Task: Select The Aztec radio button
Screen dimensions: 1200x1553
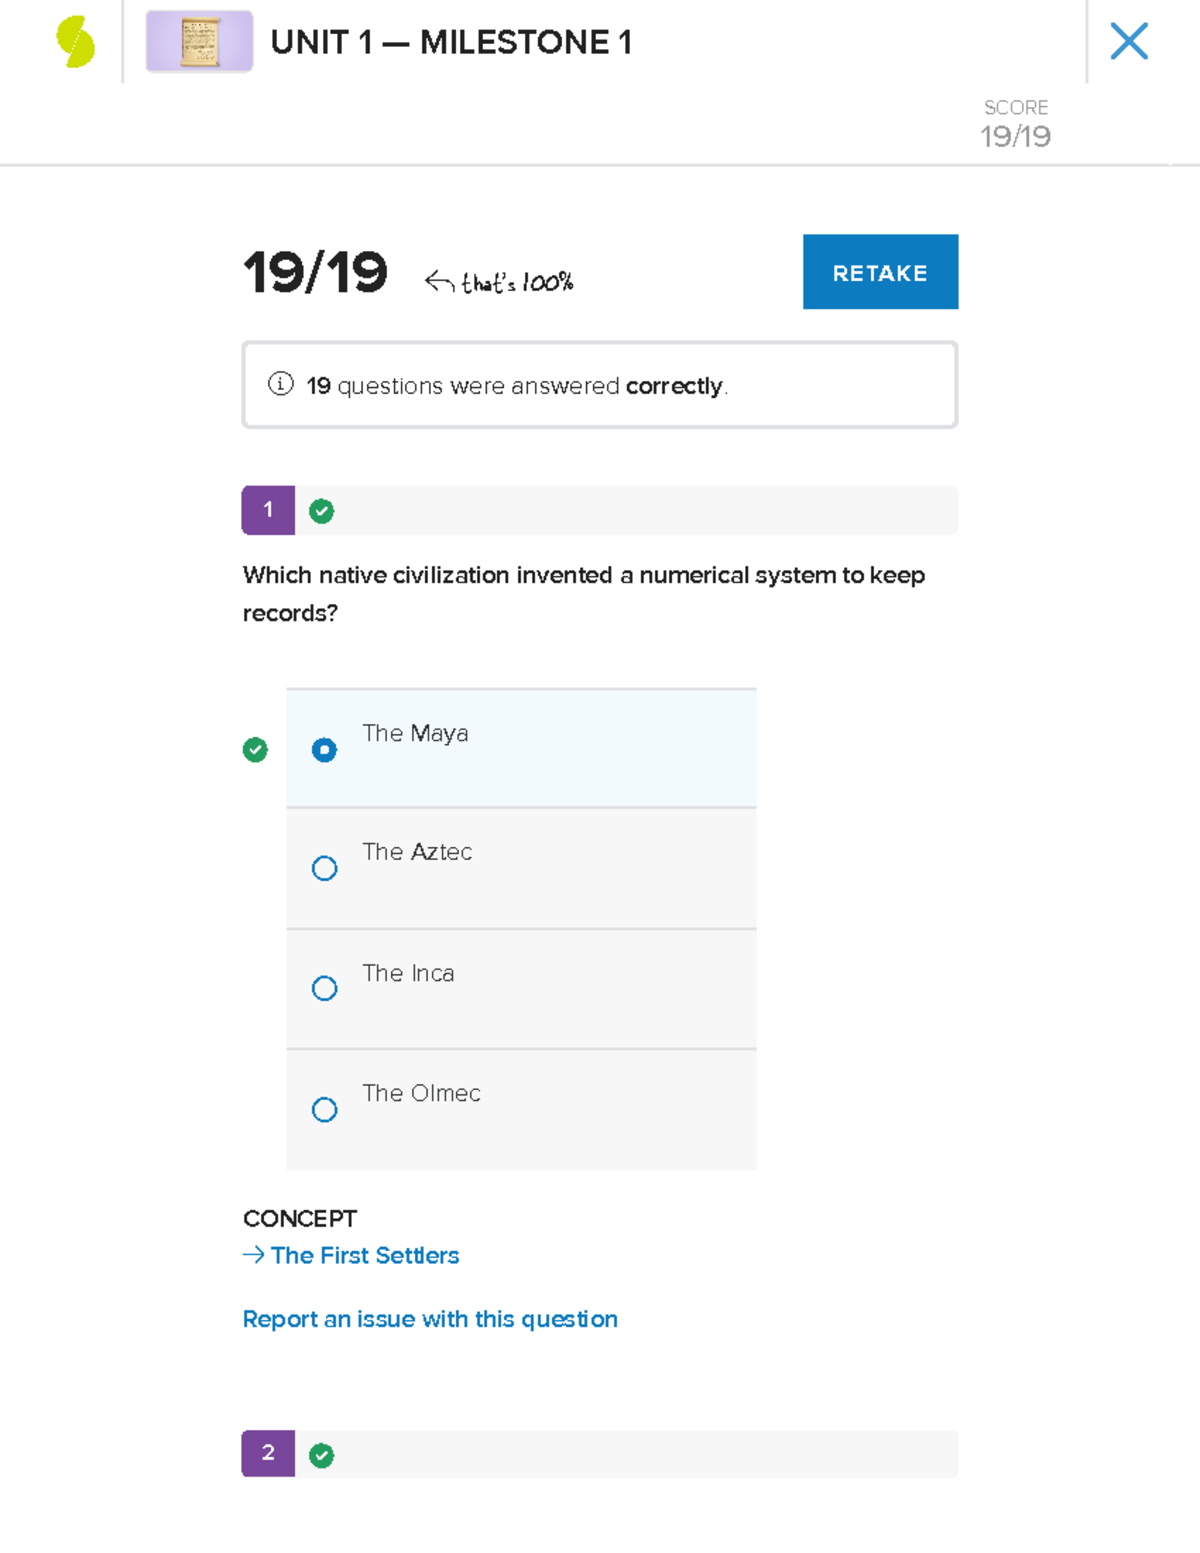Action: (324, 868)
